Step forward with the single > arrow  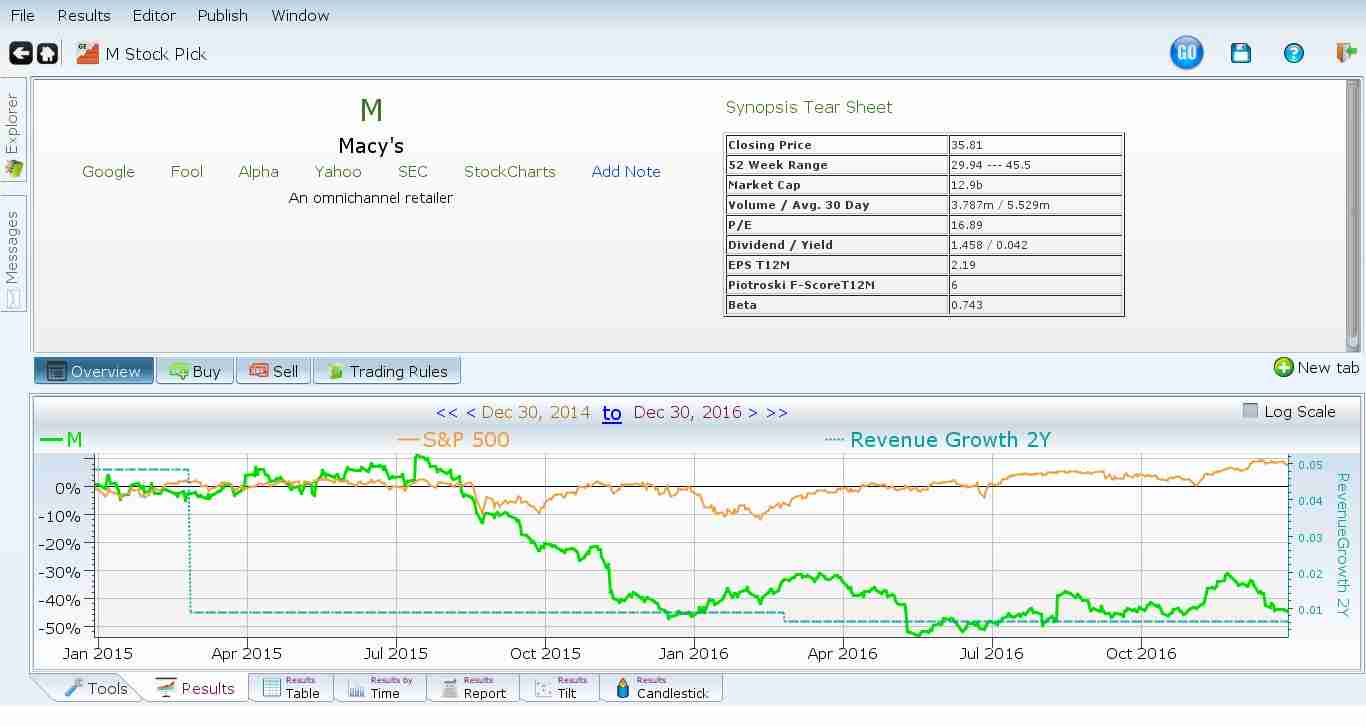click(753, 412)
